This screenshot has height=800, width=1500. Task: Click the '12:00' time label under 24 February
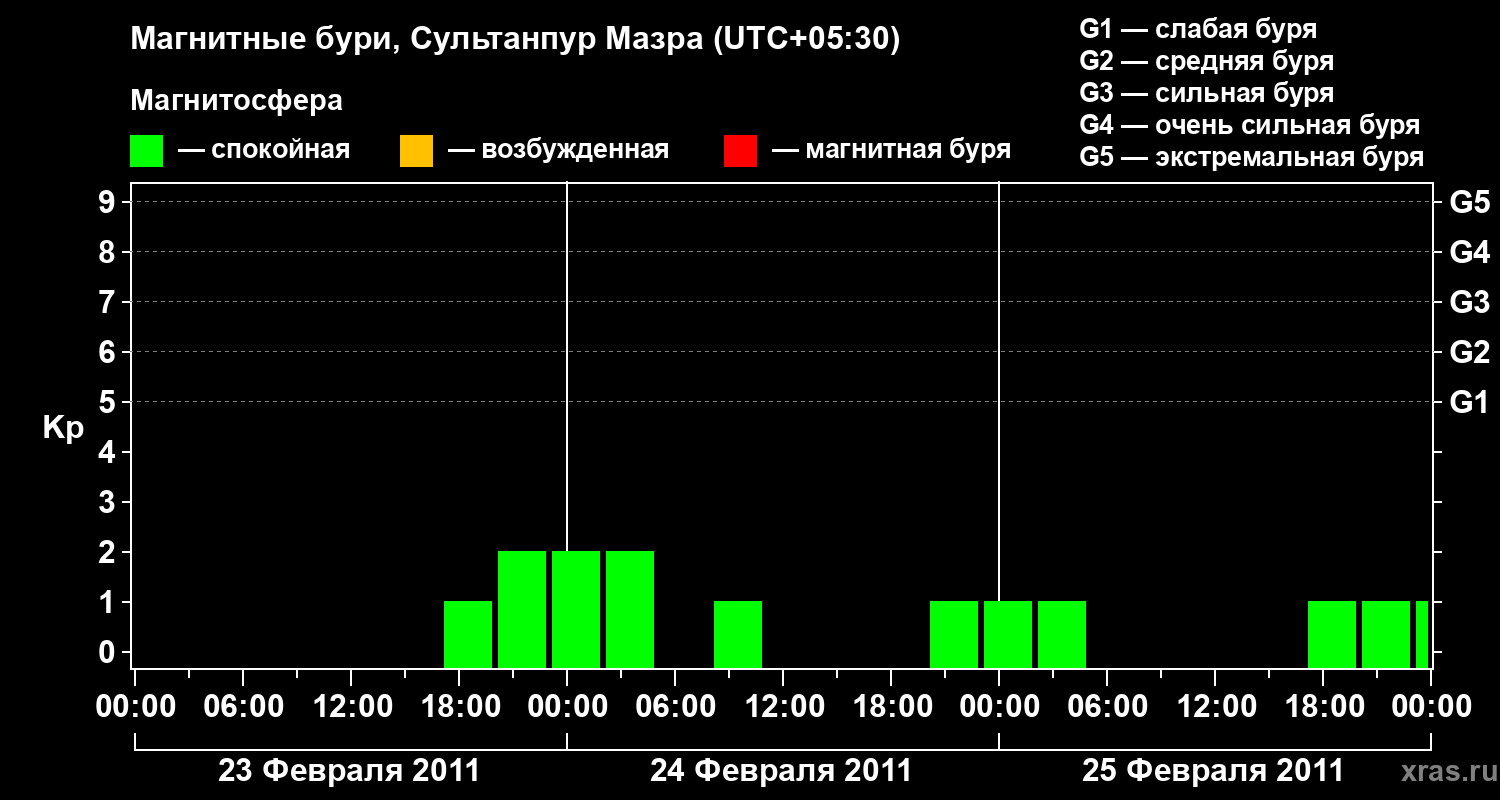click(x=783, y=707)
